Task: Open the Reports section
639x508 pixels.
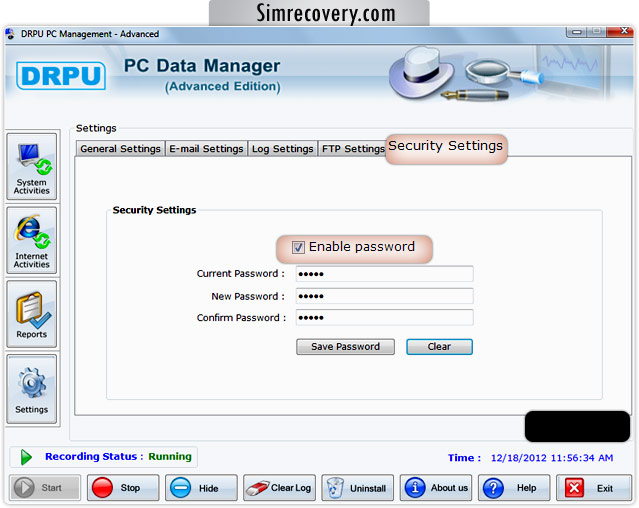Action: tap(31, 314)
